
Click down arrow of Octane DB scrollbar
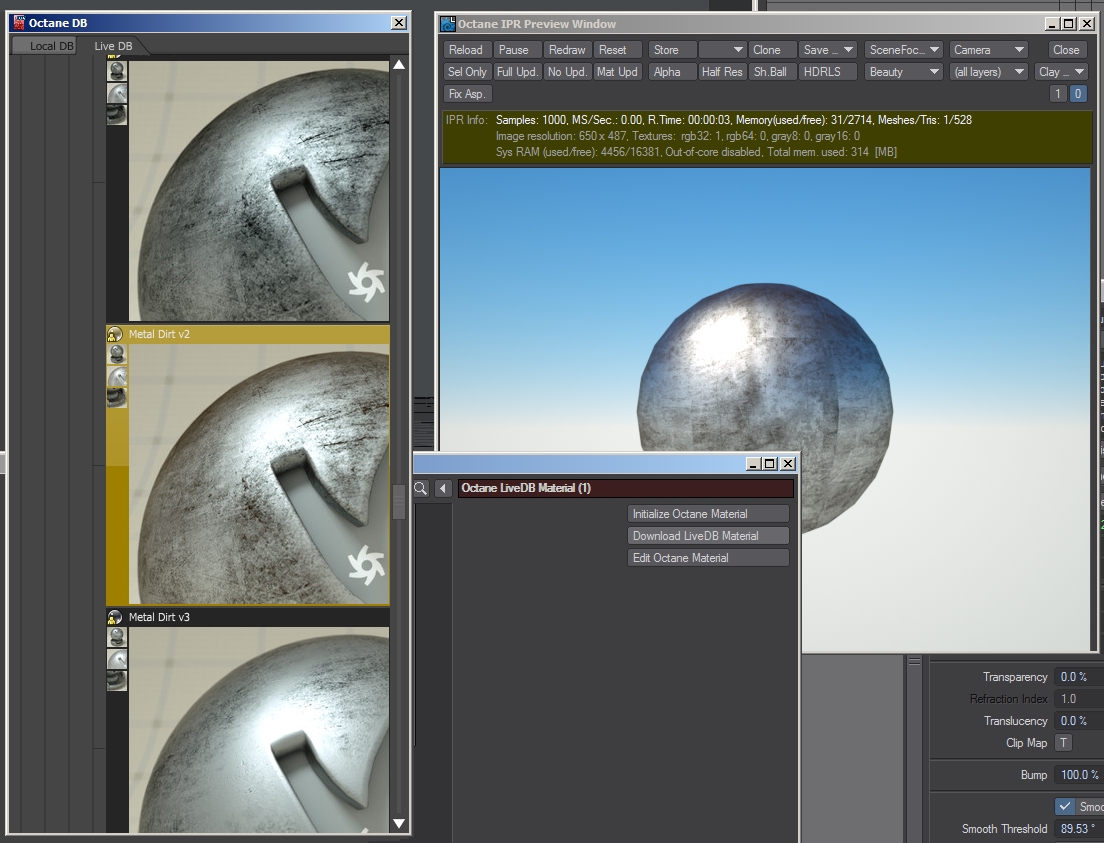[399, 823]
